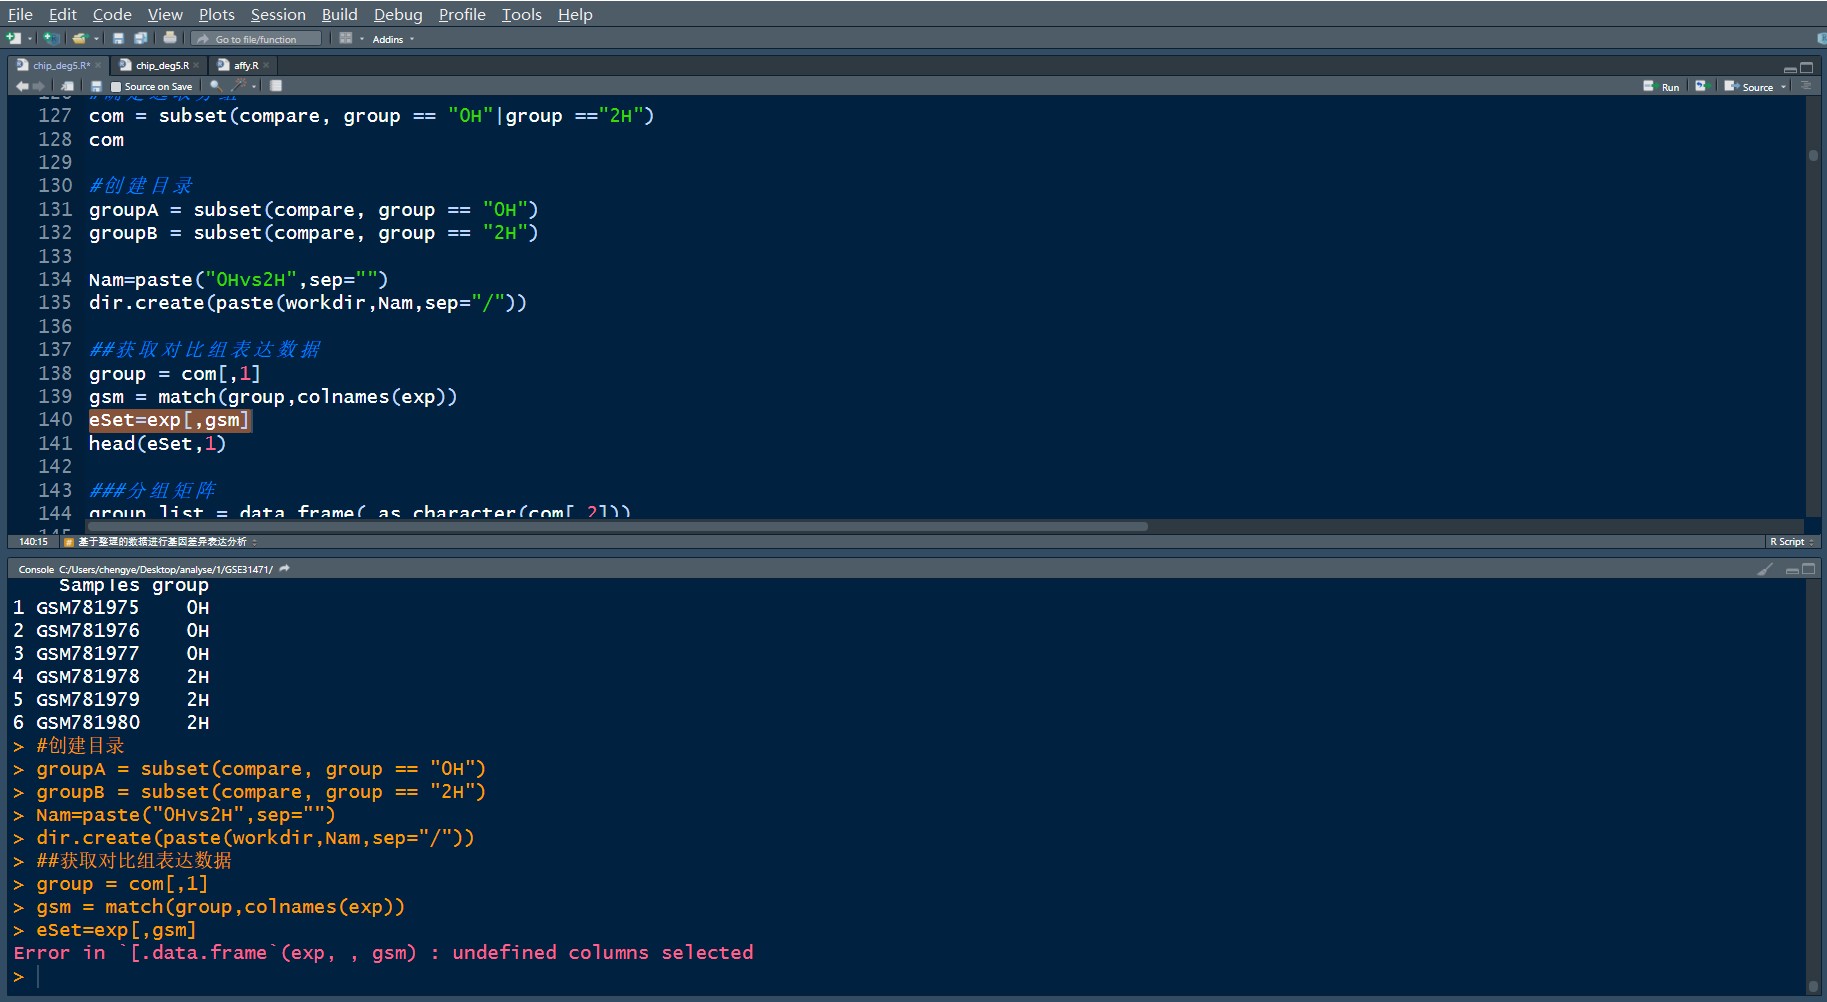Expand the recent files dropdown arrow
Image resolution: width=1827 pixels, height=1002 pixels.
(x=97, y=39)
